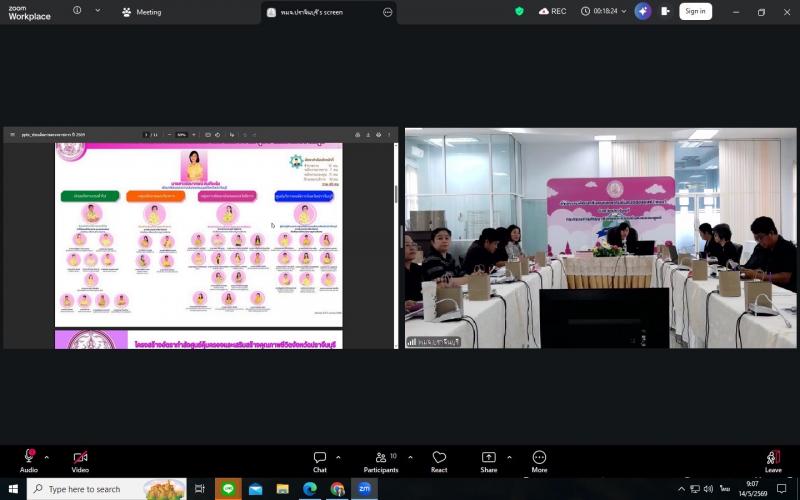
Task: Open the Chat panel
Action: click(x=320, y=461)
